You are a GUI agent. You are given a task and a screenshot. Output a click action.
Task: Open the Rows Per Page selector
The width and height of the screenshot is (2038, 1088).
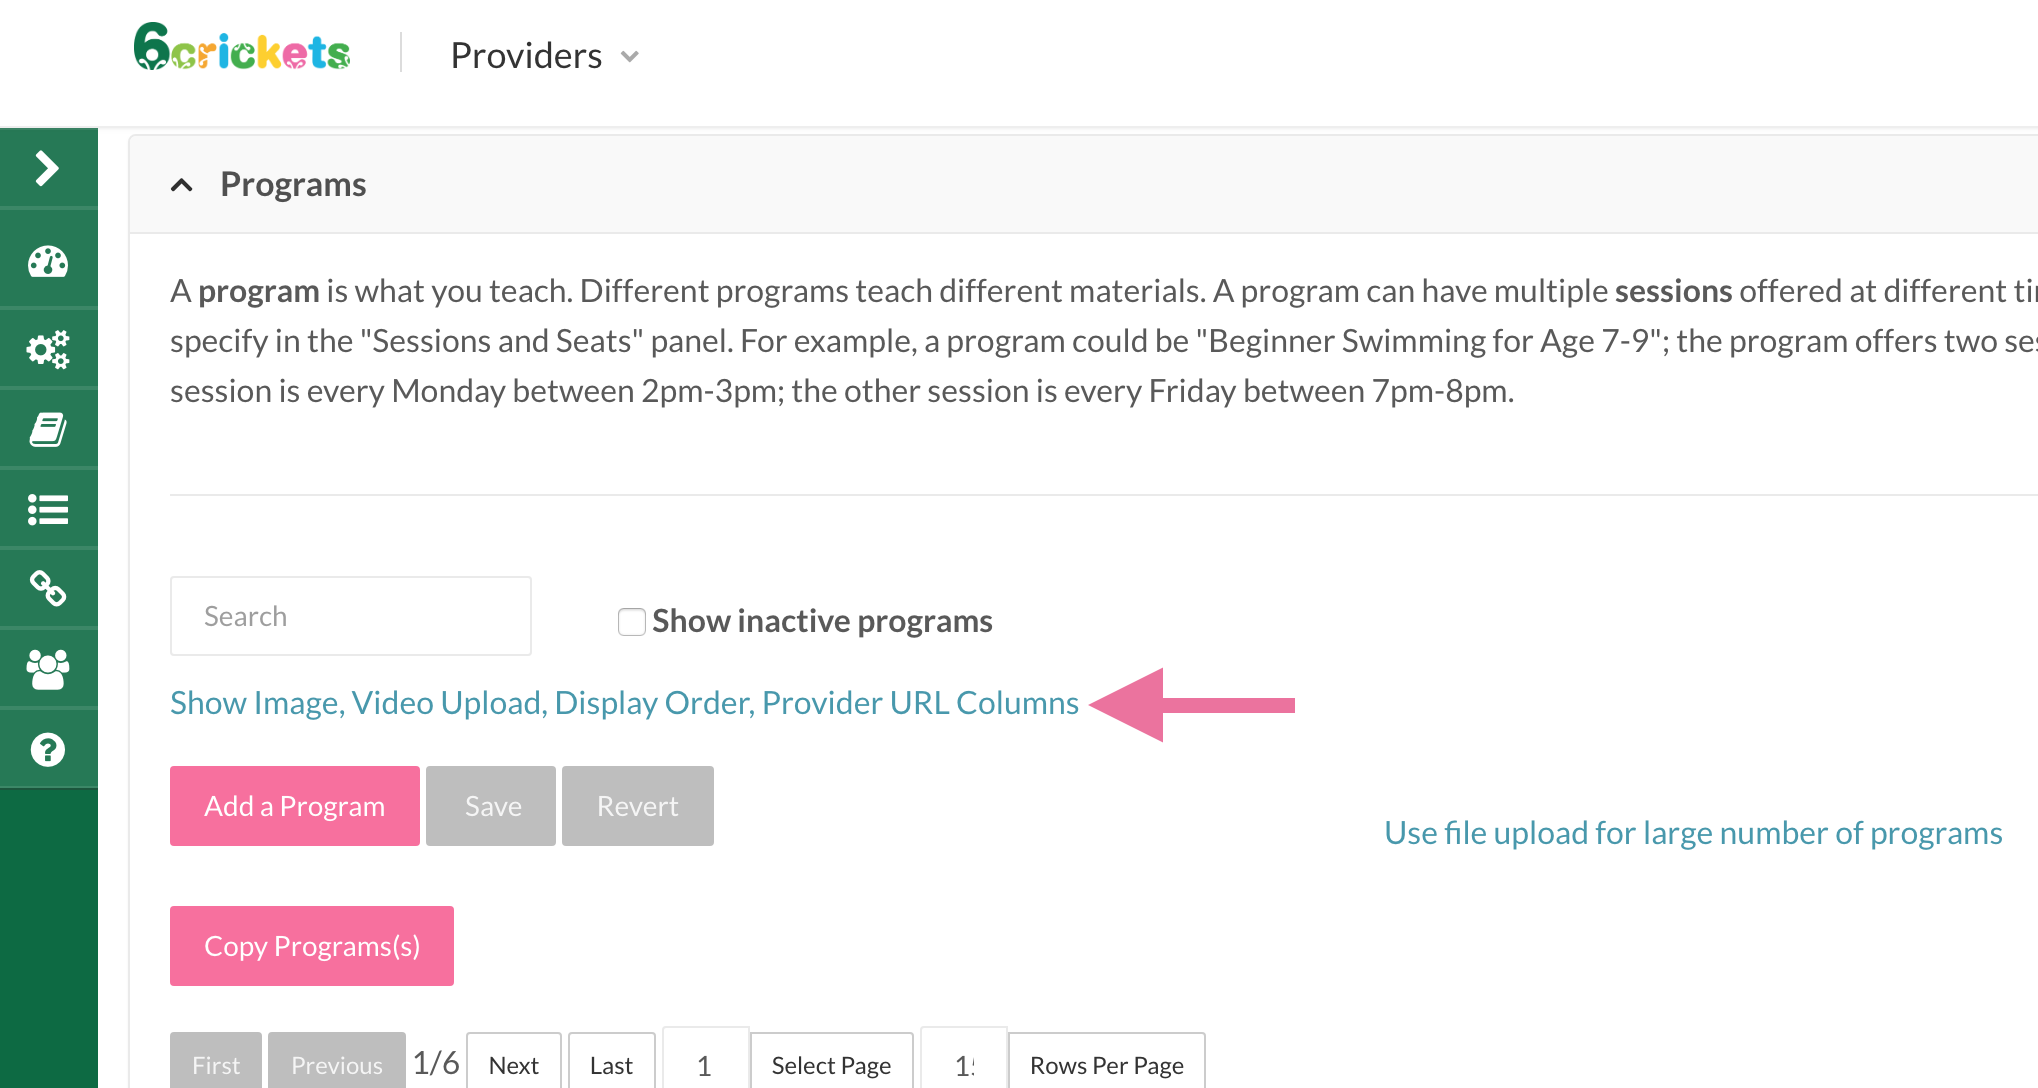(1106, 1065)
